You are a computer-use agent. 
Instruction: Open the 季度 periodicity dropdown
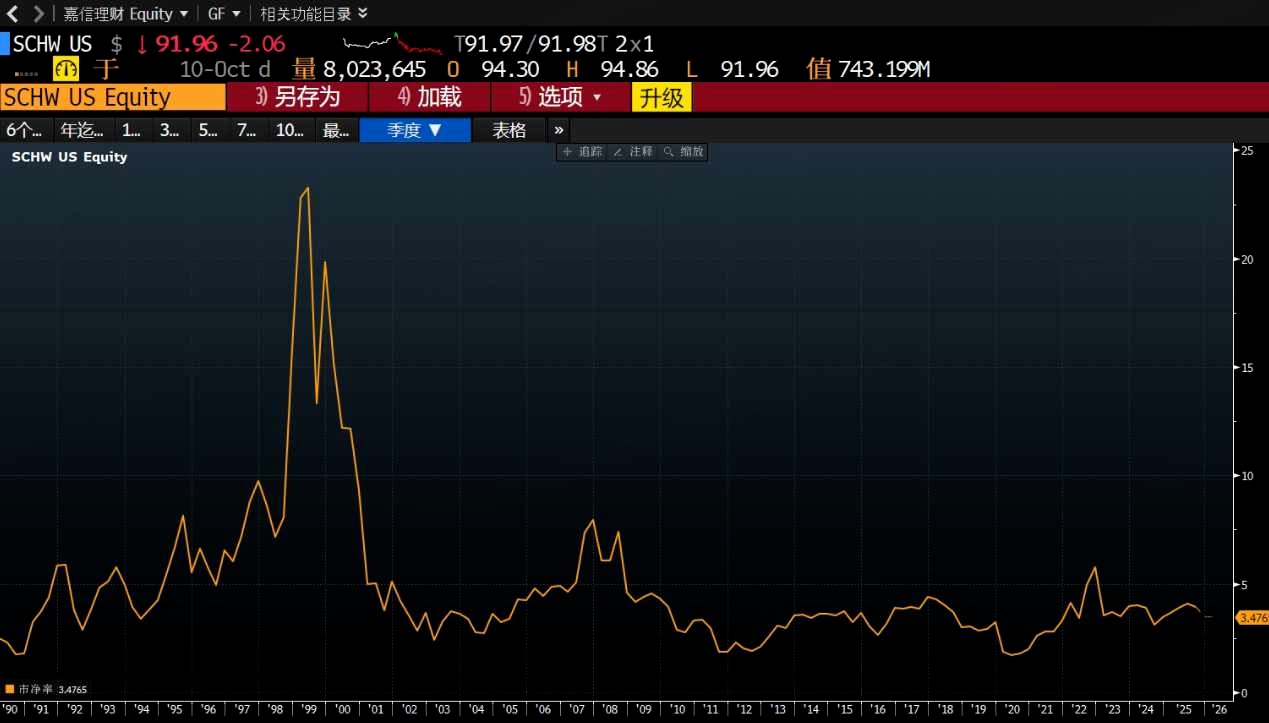click(415, 130)
